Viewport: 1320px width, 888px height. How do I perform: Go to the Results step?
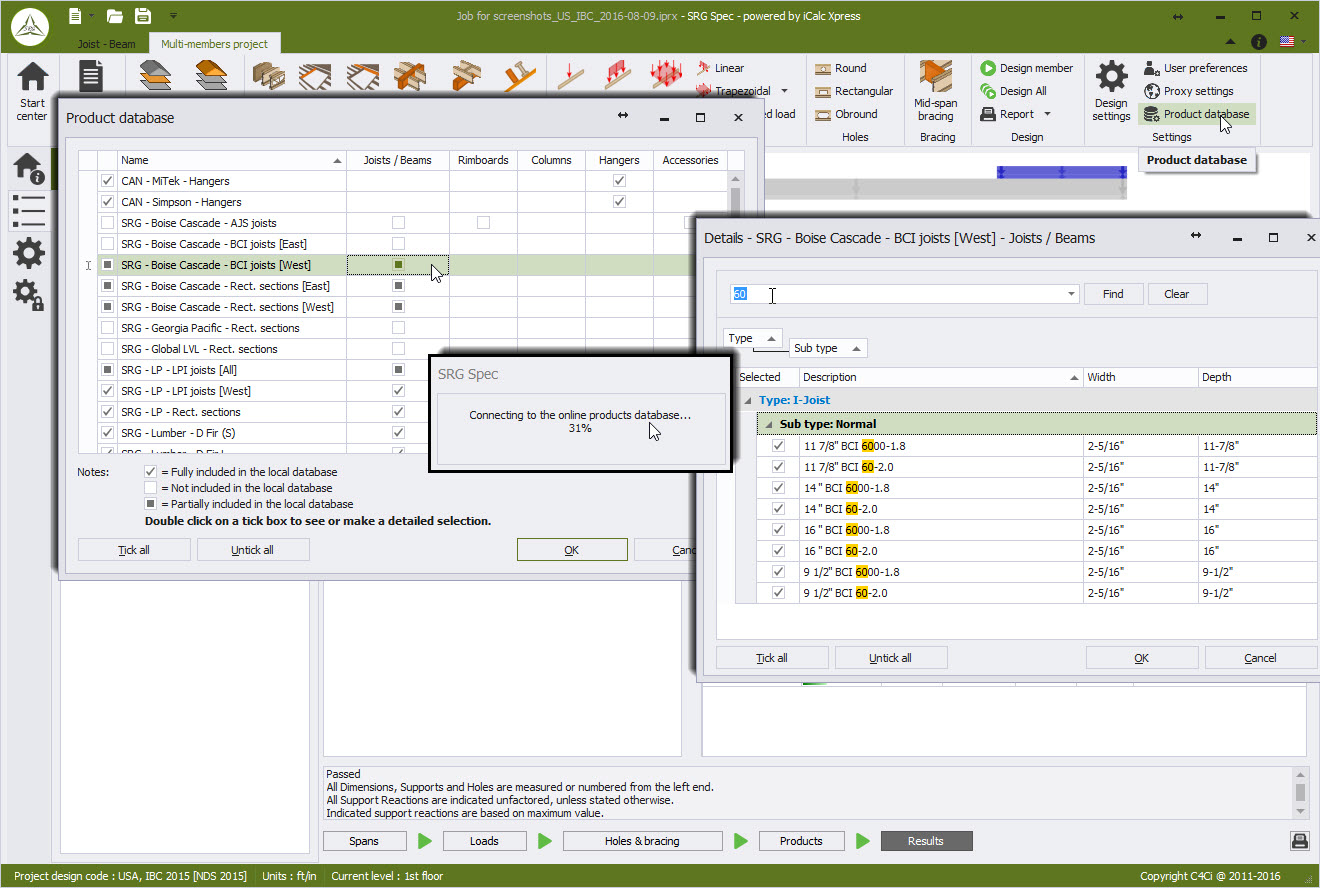(x=926, y=841)
